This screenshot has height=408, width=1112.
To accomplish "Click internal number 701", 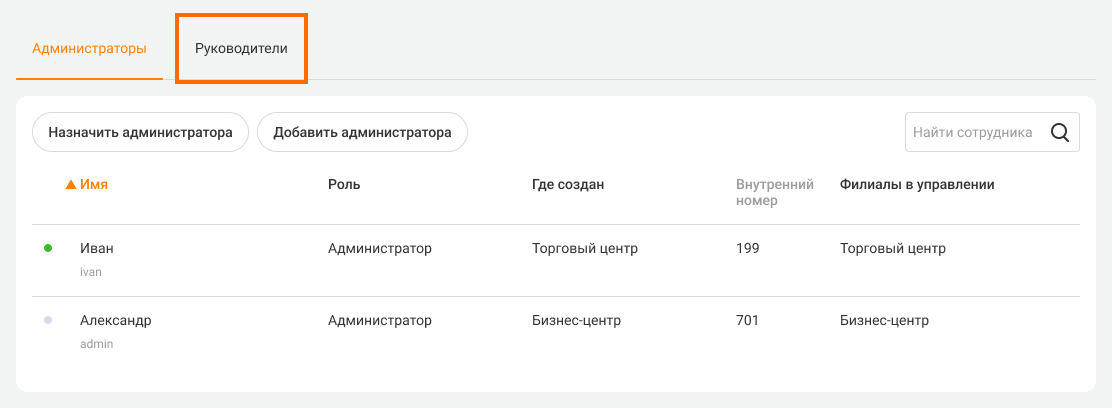I will pos(748,321).
